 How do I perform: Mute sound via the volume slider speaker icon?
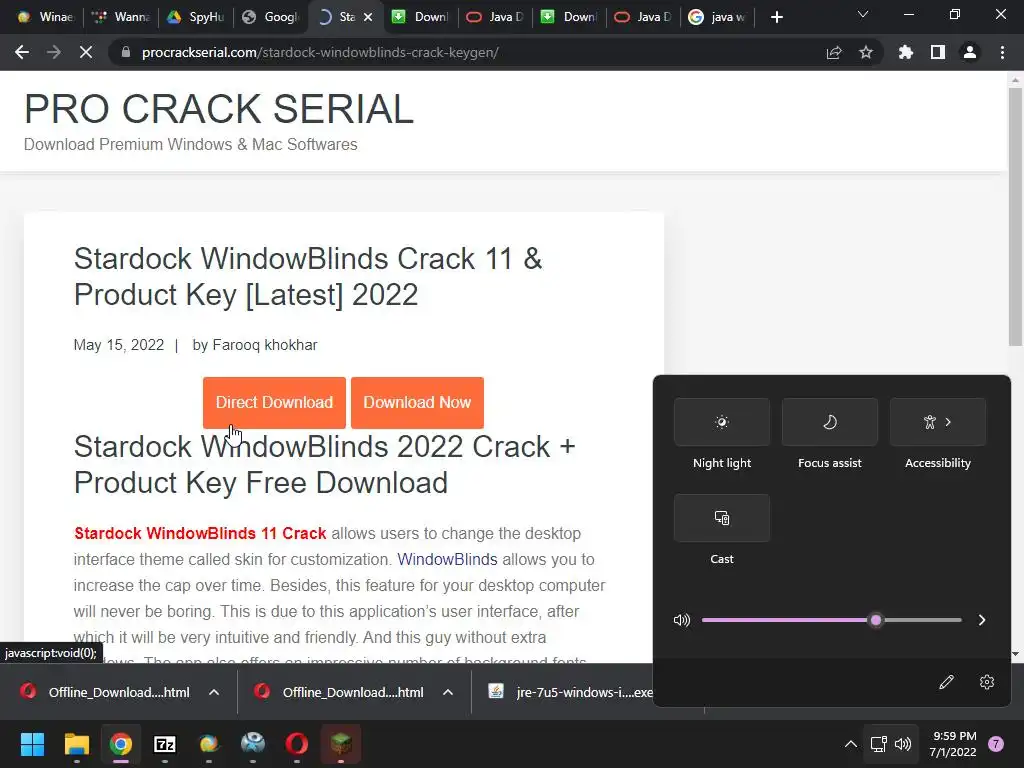(x=682, y=620)
